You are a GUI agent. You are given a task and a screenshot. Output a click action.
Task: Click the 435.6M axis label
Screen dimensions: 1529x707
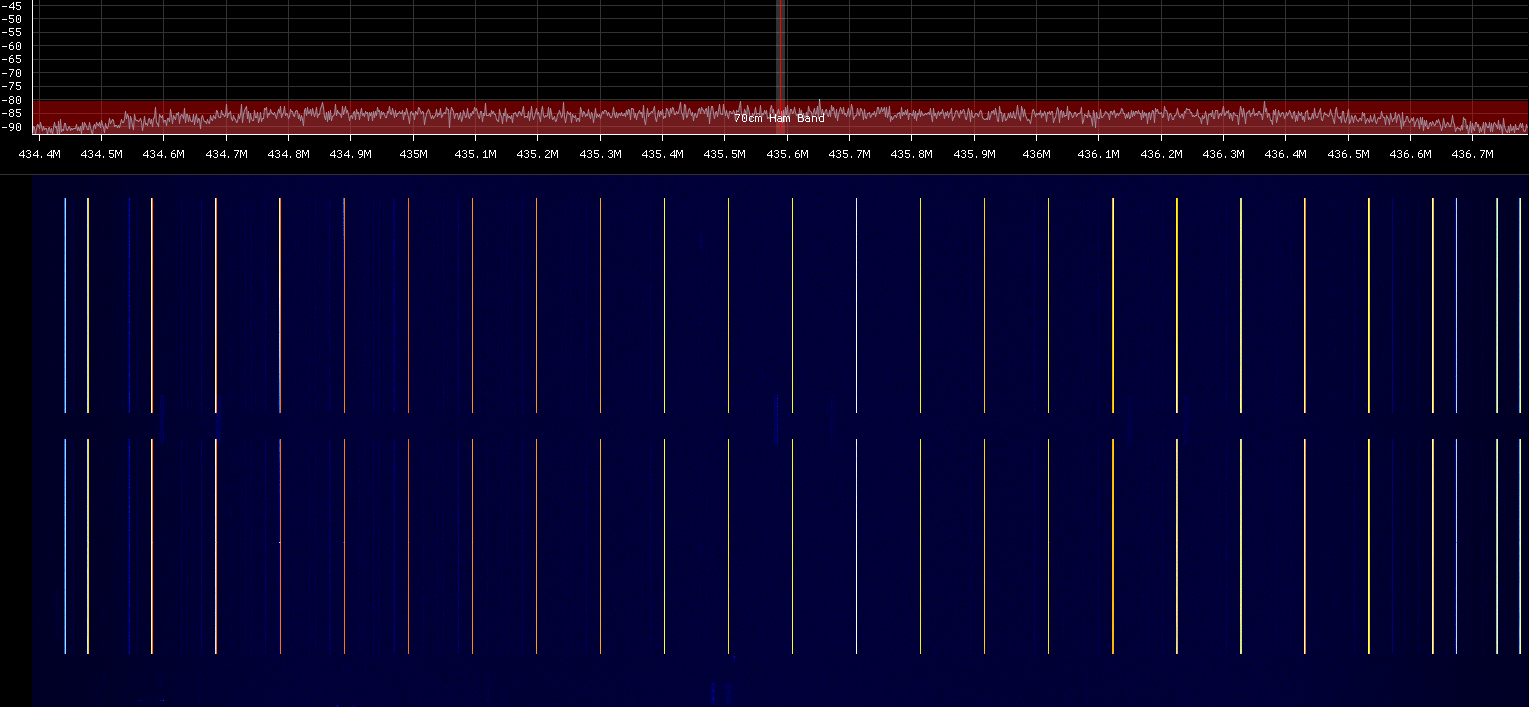pyautogui.click(x=788, y=155)
